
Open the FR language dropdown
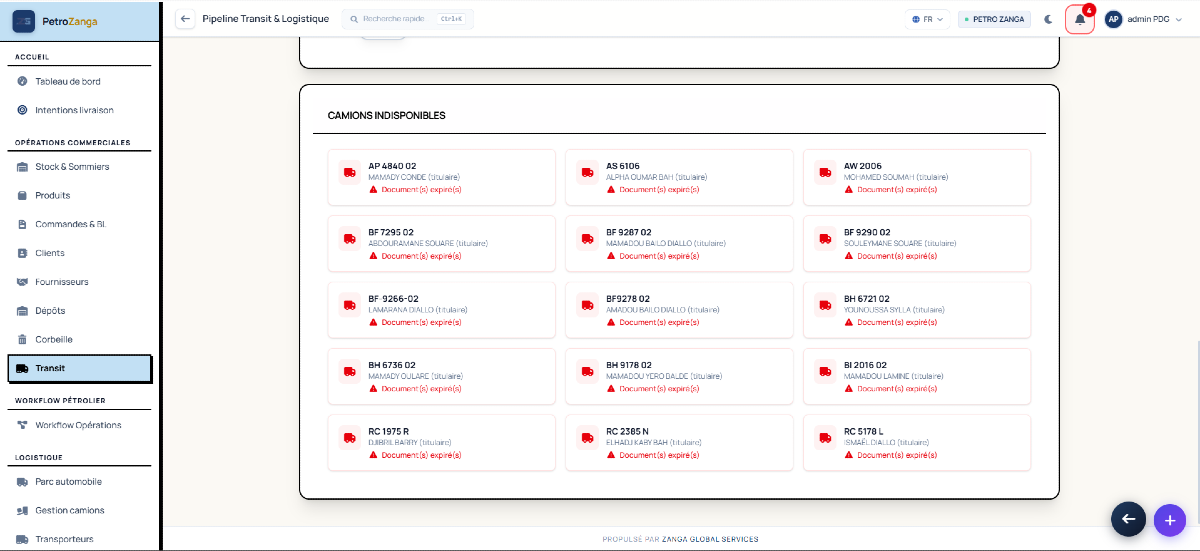coord(927,19)
